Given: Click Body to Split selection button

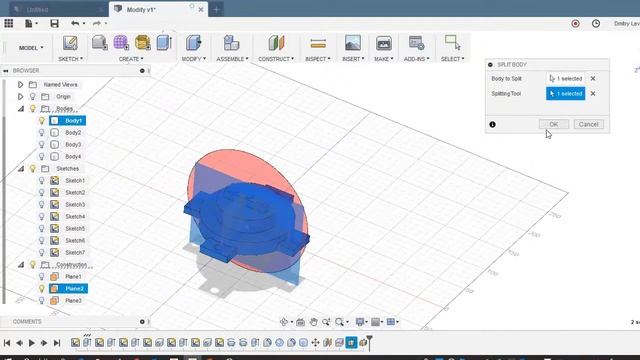Looking at the screenshot, I should (565, 78).
